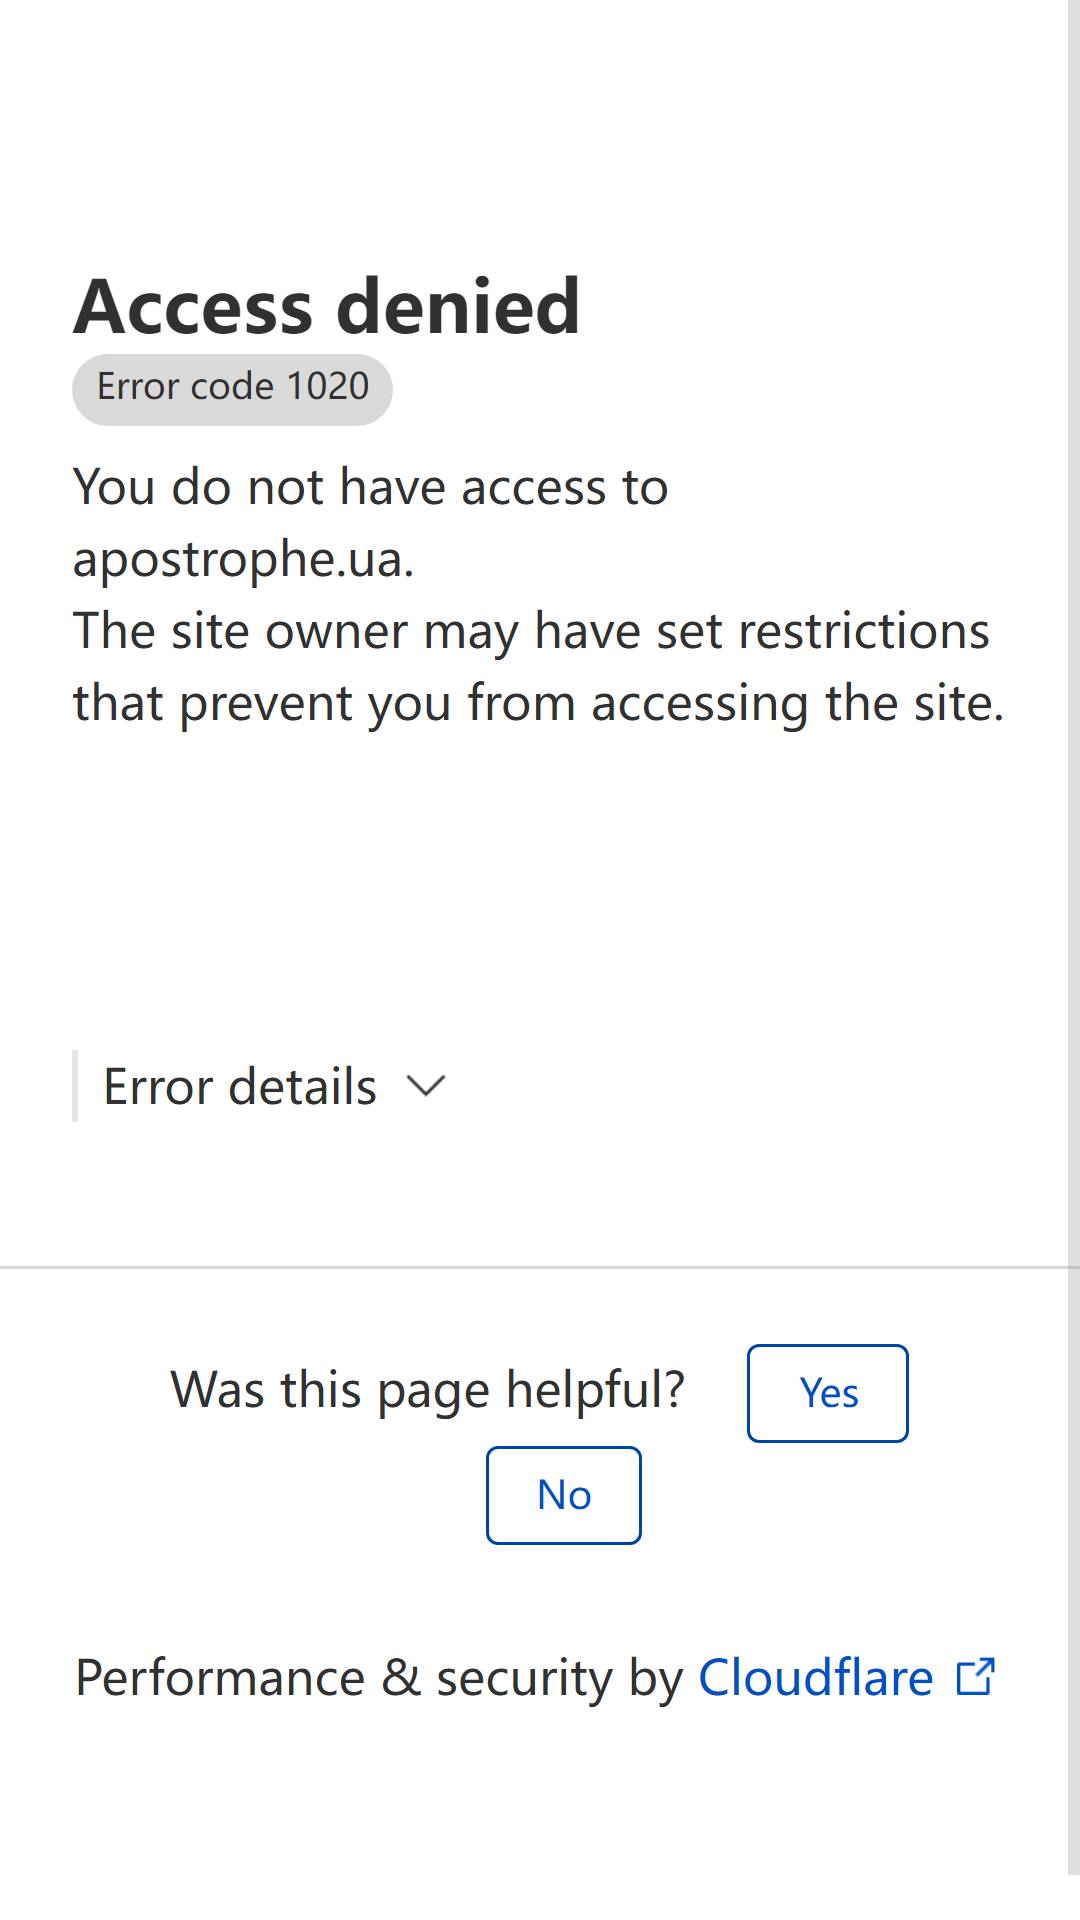The image size is (1080, 1920).
Task: Click the 'The site owner may have set restrictions' line
Action: pyautogui.click(x=531, y=631)
